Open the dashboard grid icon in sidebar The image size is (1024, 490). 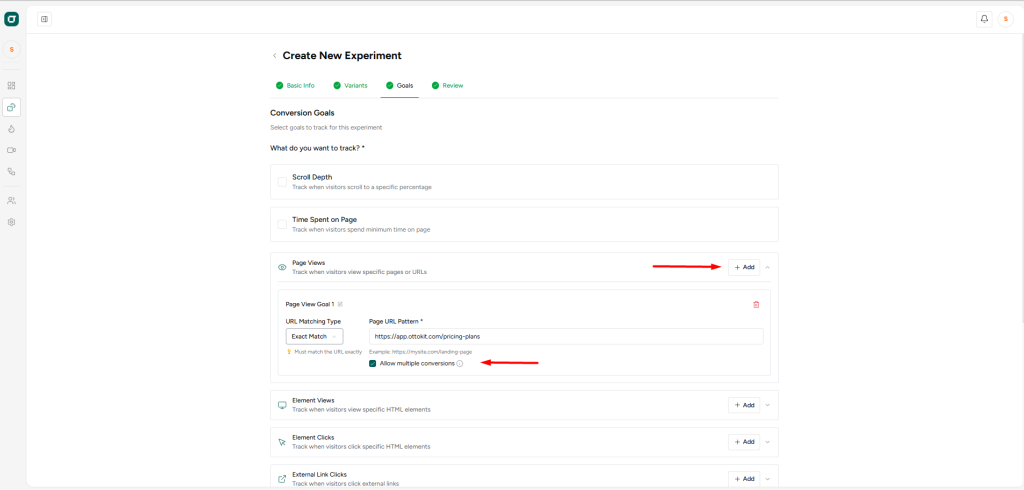coord(11,85)
